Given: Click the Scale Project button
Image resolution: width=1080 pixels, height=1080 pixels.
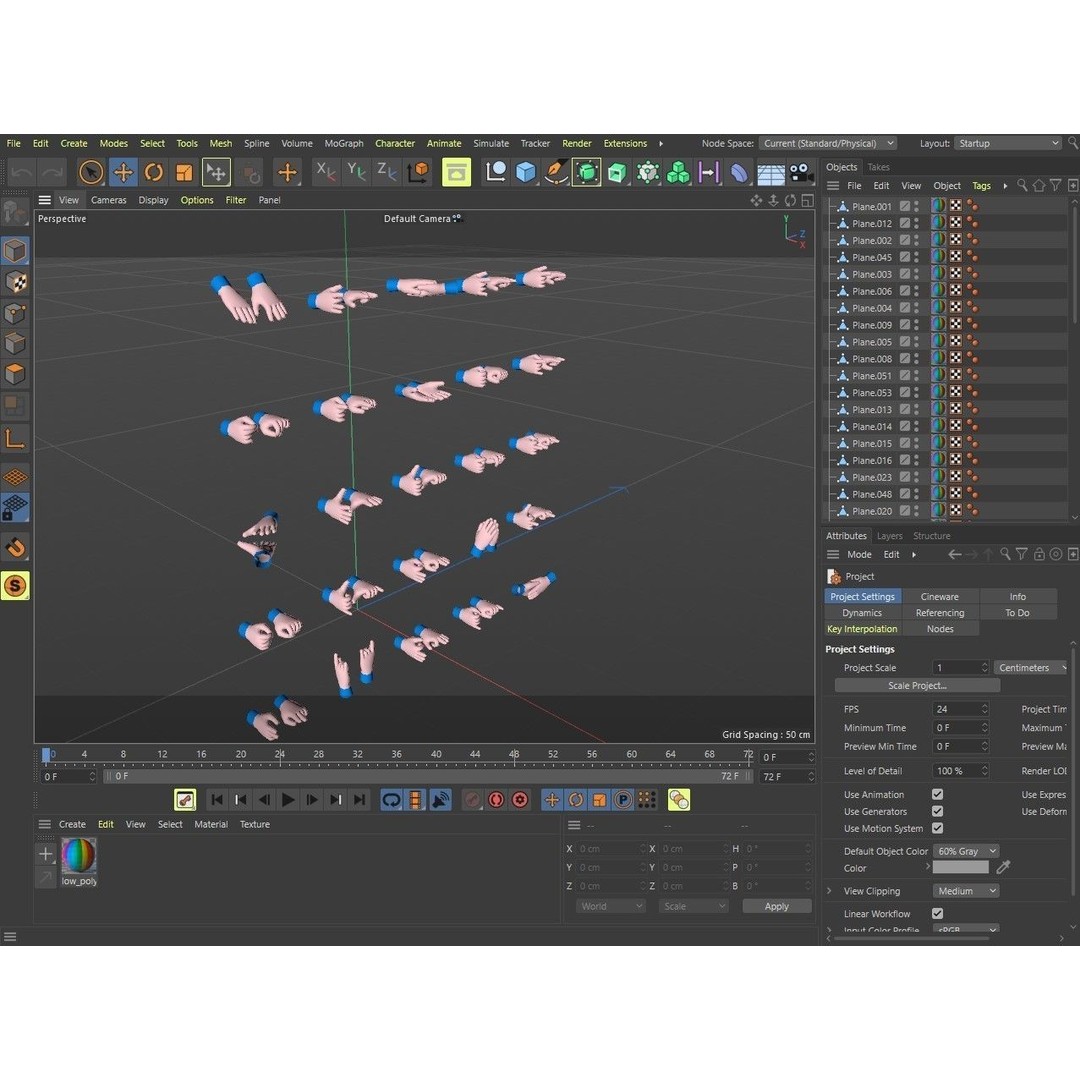Looking at the screenshot, I should (x=916, y=685).
